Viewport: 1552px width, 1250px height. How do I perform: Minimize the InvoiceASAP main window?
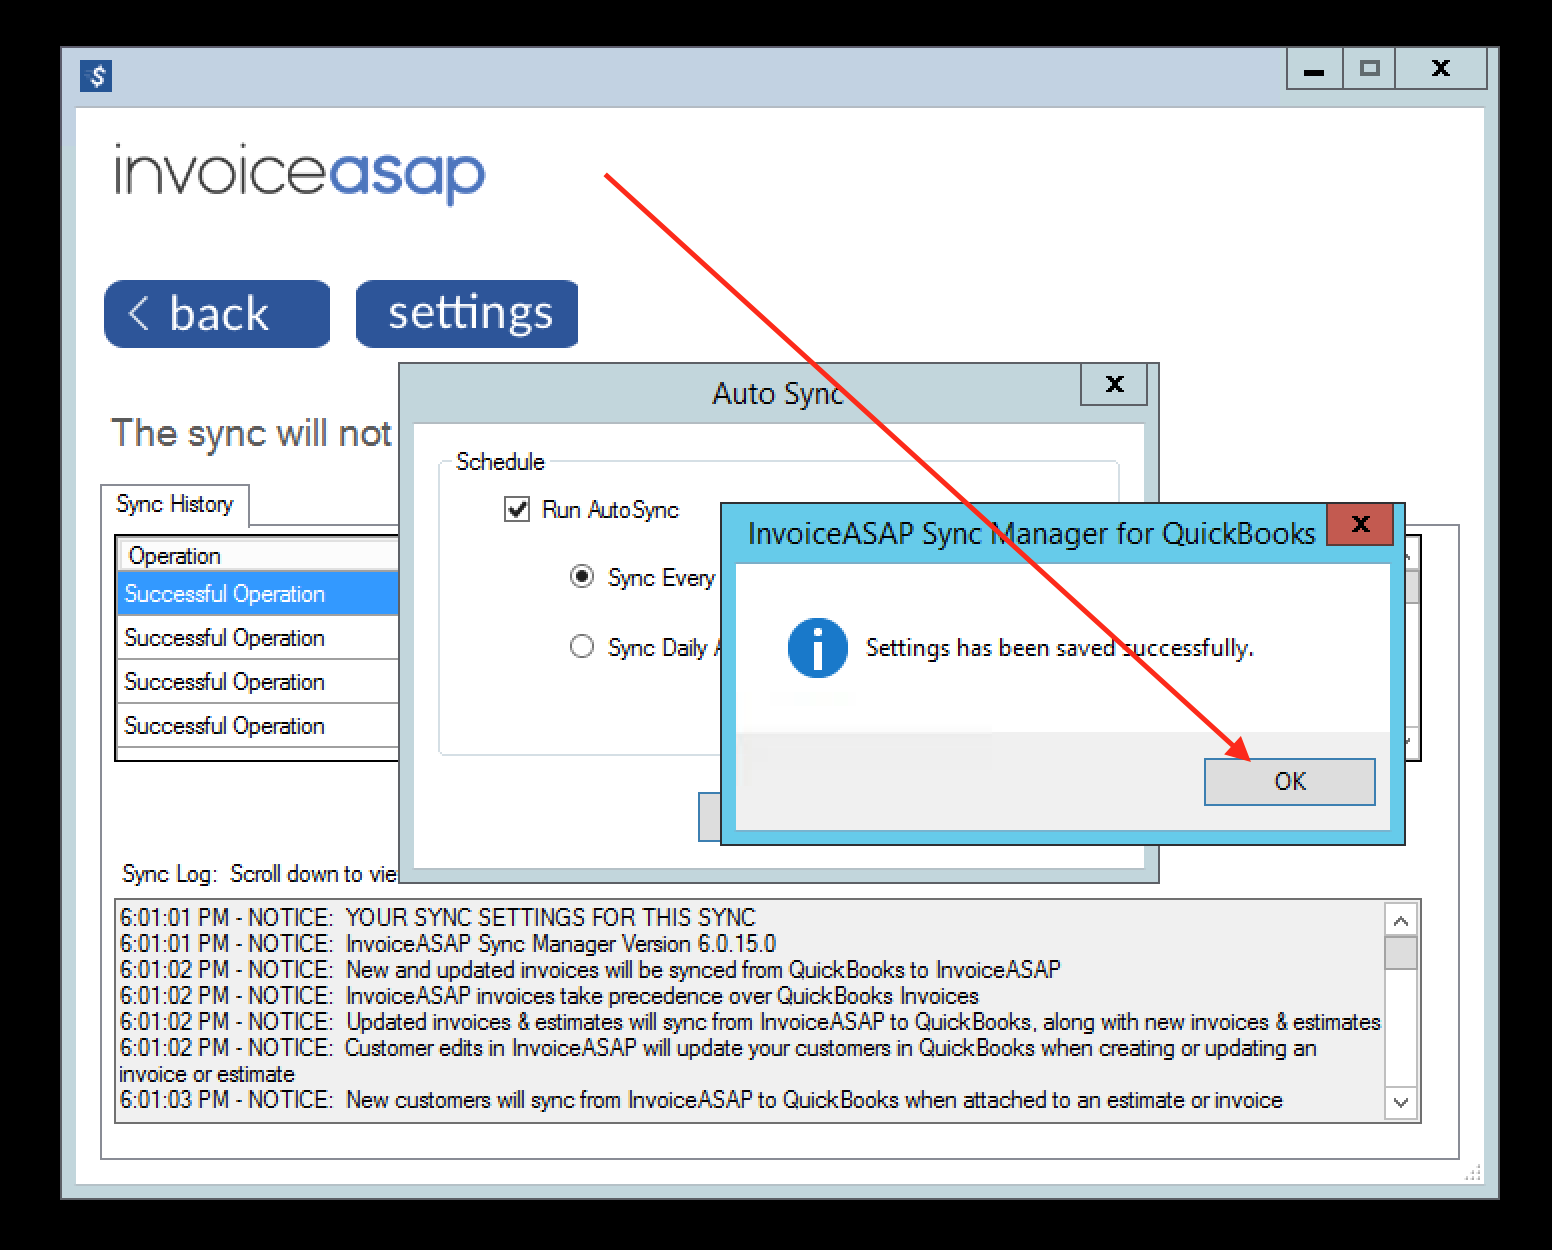[x=1314, y=70]
